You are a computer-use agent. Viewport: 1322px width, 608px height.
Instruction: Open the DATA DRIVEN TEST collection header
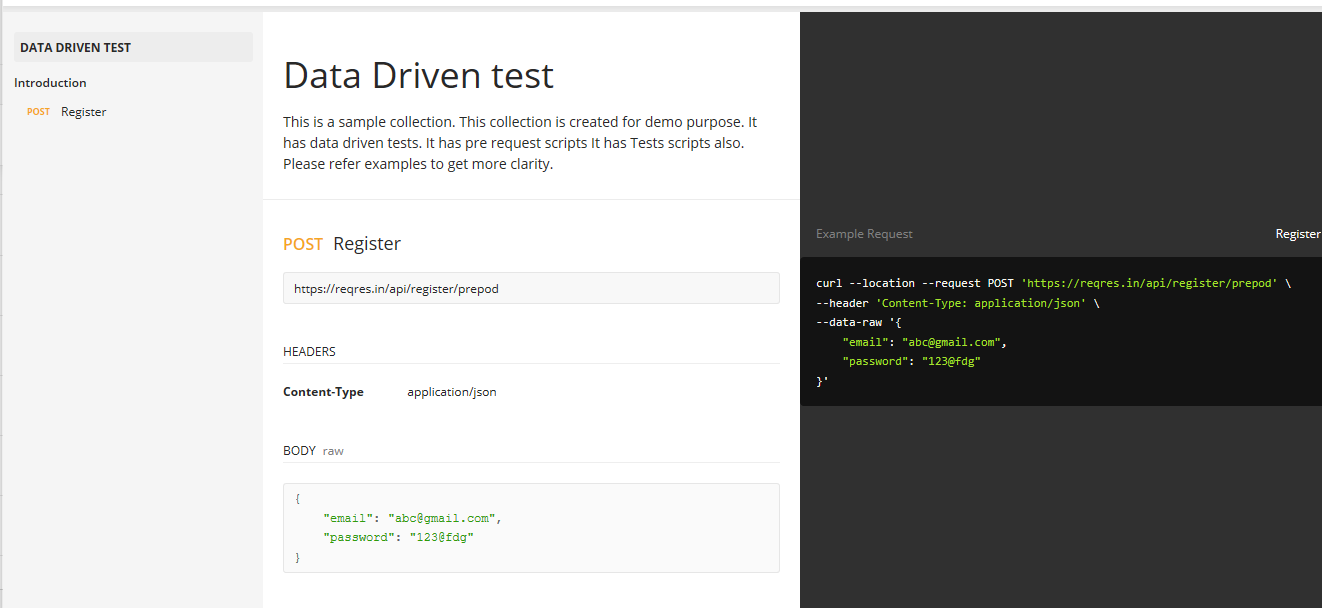tap(133, 47)
